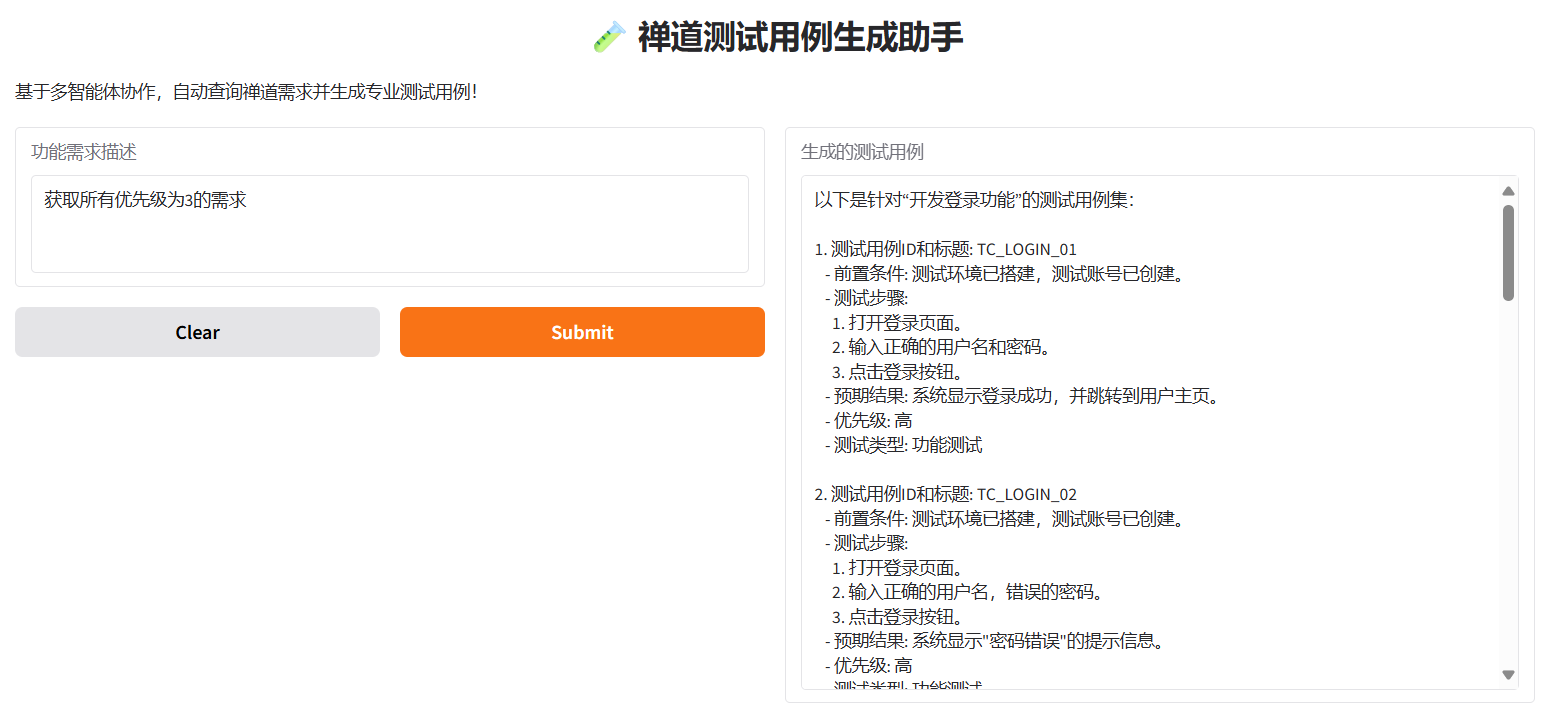The image size is (1551, 721).
Task: Click 优先级: 高 under TC_LOGIN_02
Action: point(868,666)
